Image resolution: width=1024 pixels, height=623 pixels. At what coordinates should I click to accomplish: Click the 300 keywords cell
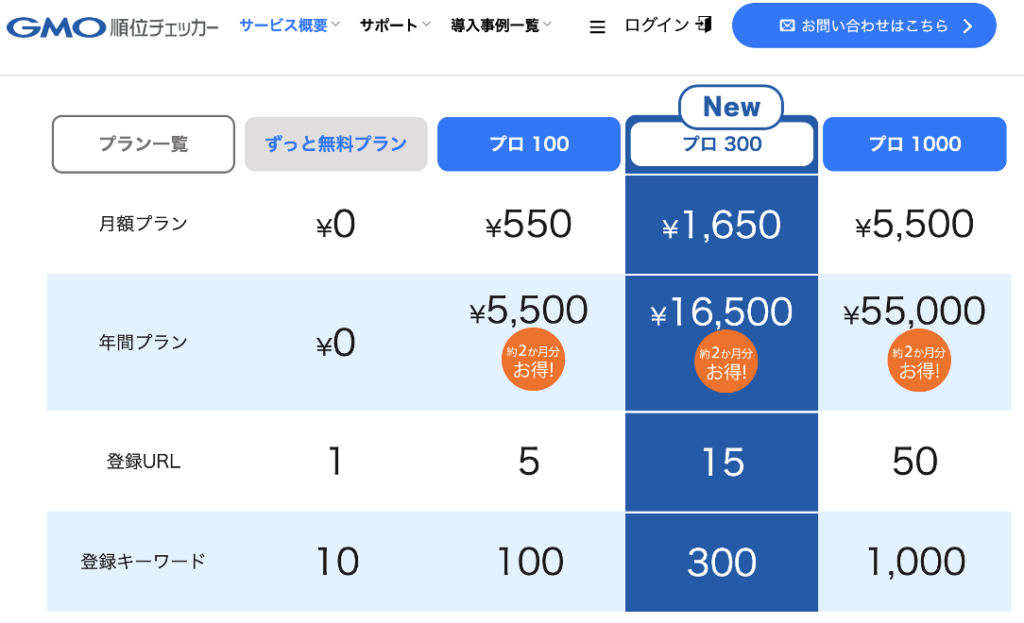721,562
